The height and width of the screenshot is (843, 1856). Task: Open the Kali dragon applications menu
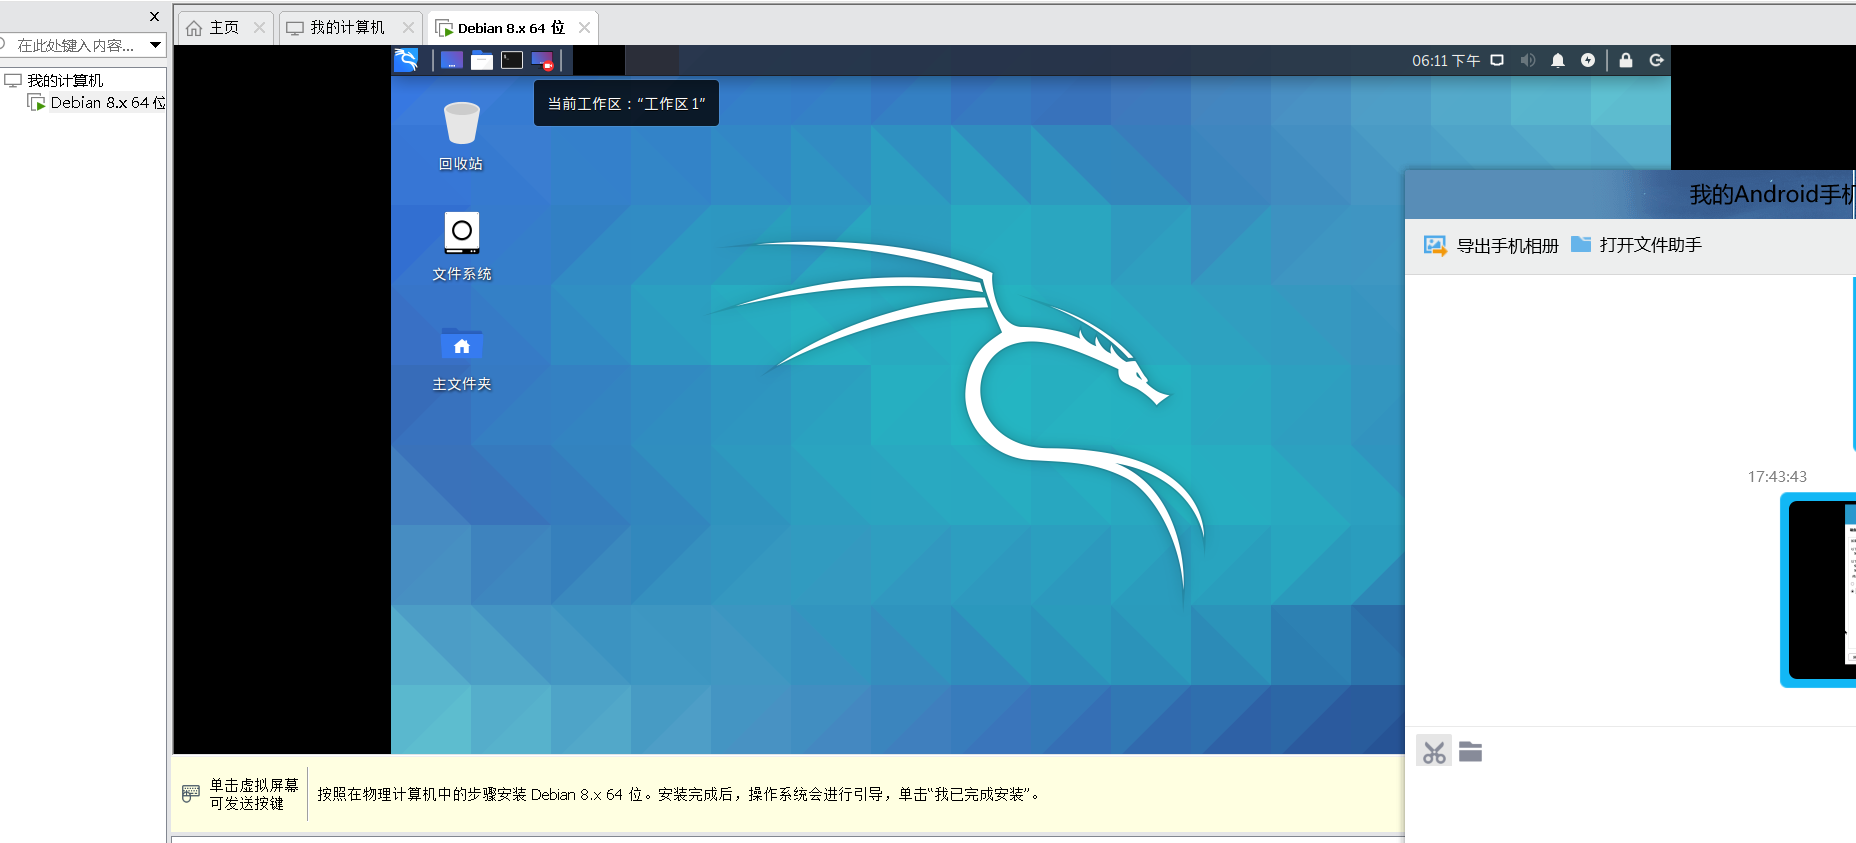click(406, 60)
